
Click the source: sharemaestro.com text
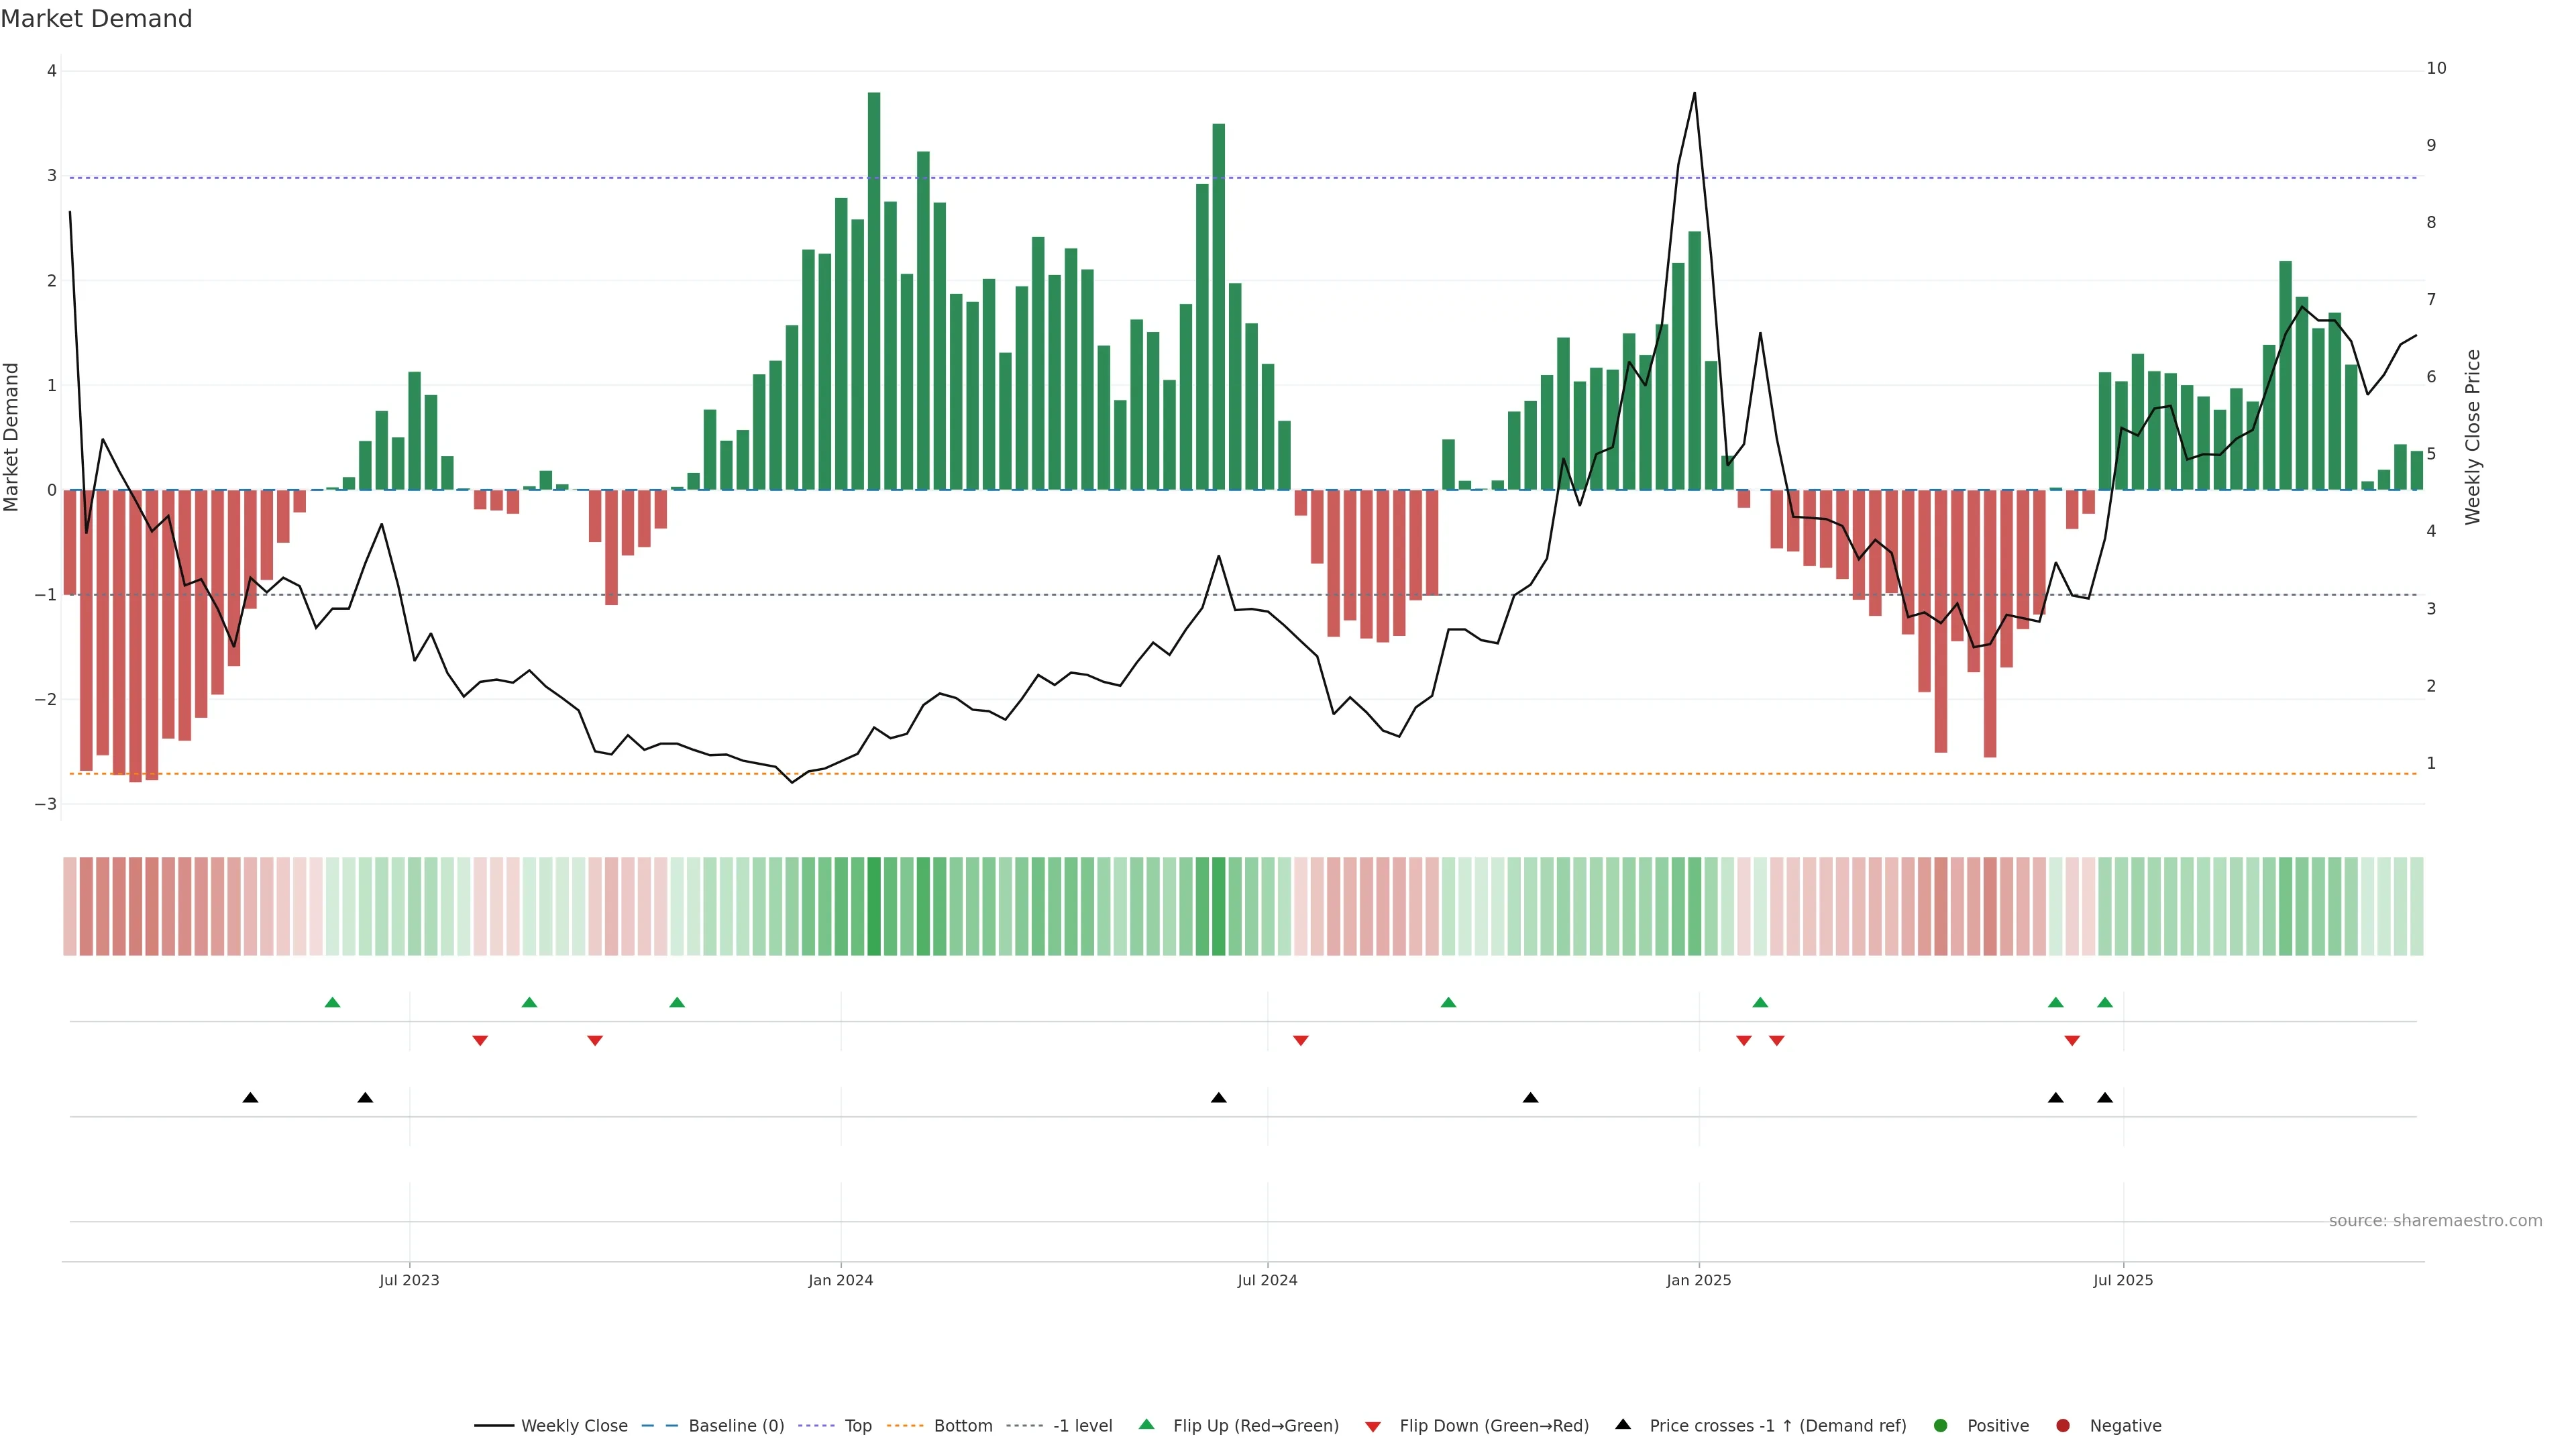[x=2435, y=1221]
